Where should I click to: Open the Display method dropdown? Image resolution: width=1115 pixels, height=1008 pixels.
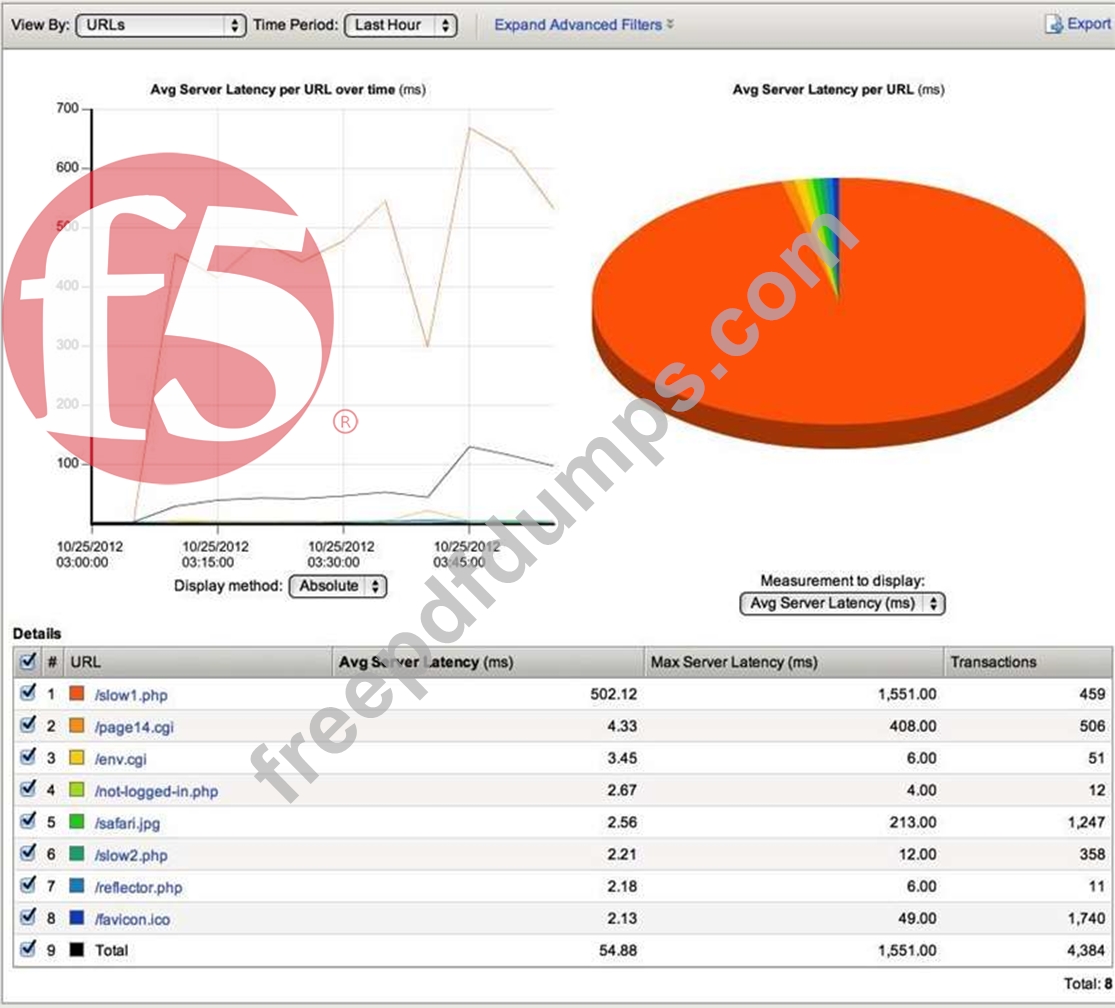coord(337,586)
